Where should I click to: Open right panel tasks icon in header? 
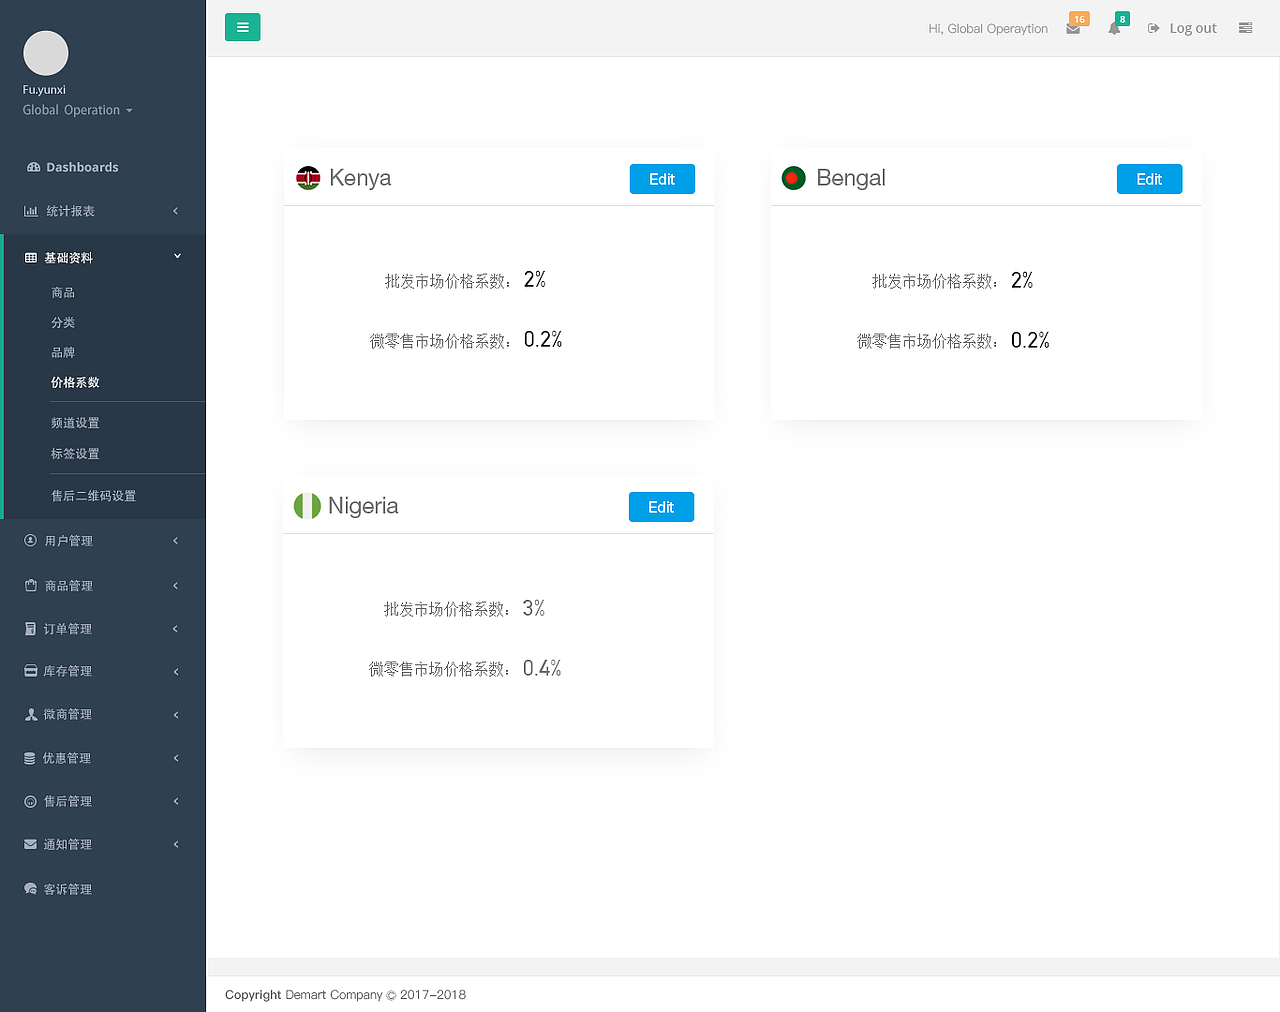(1245, 28)
